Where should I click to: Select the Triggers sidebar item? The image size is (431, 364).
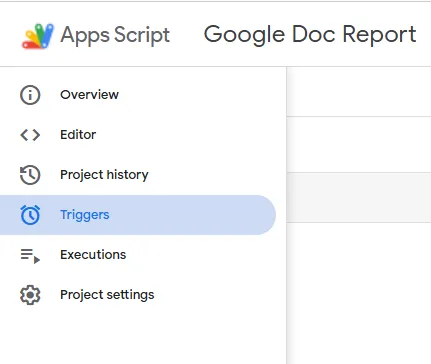pyautogui.click(x=138, y=215)
